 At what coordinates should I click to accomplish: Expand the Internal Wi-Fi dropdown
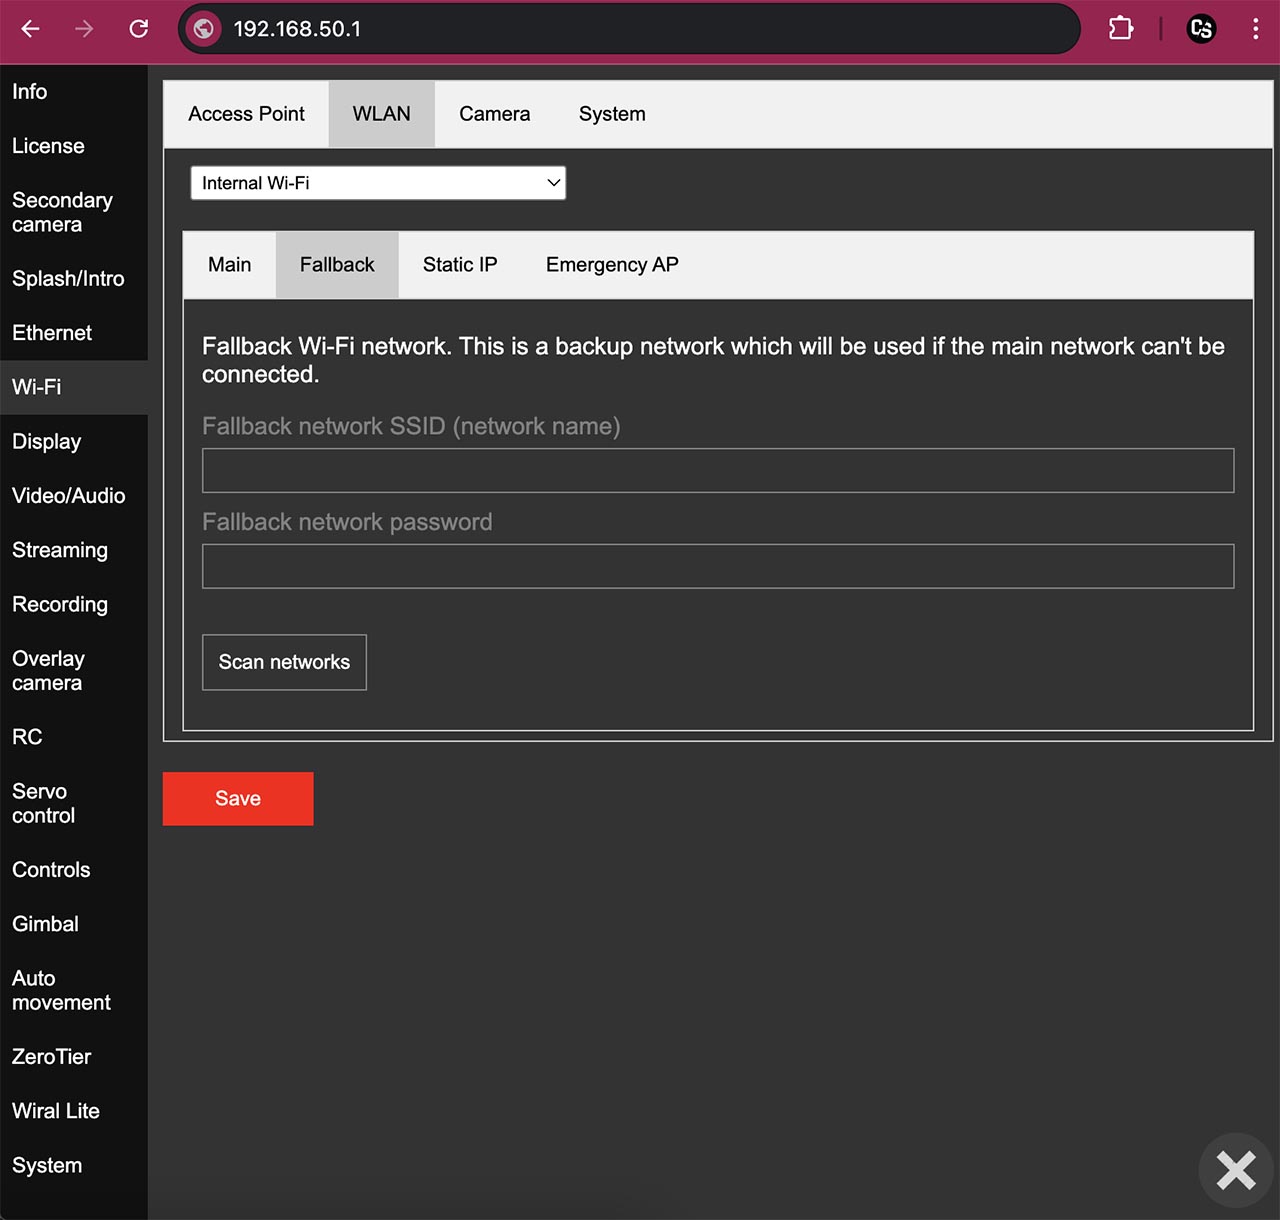pyautogui.click(x=378, y=183)
